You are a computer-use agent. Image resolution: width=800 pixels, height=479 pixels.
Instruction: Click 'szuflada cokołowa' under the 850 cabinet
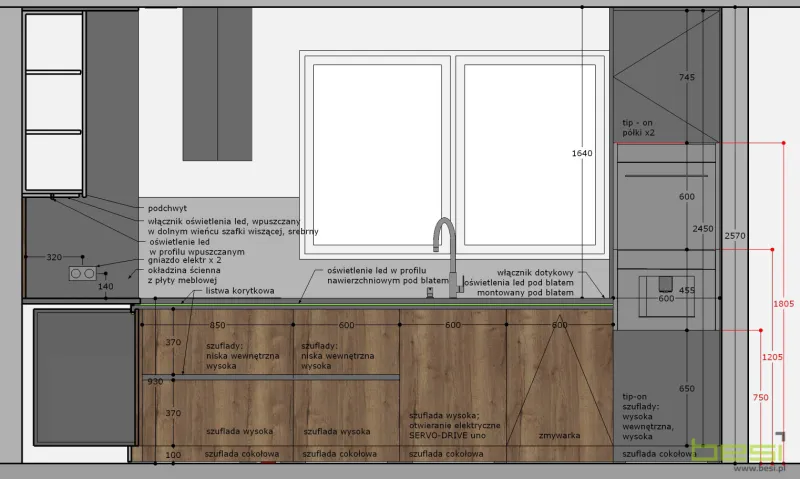click(x=242, y=453)
